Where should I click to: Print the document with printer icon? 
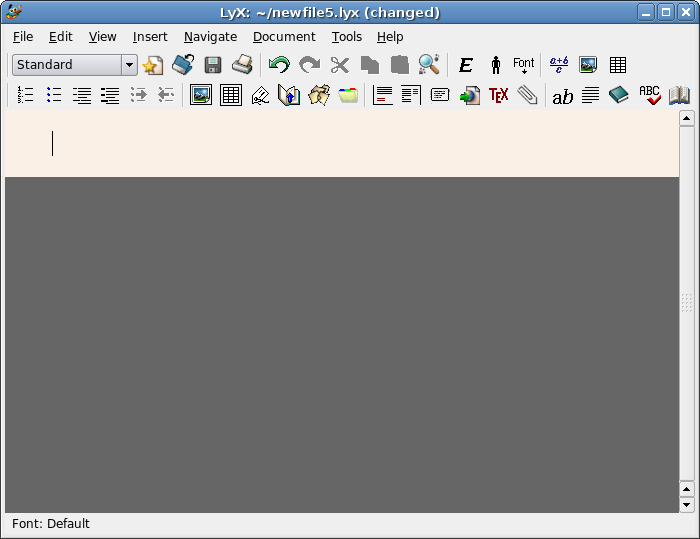(242, 65)
